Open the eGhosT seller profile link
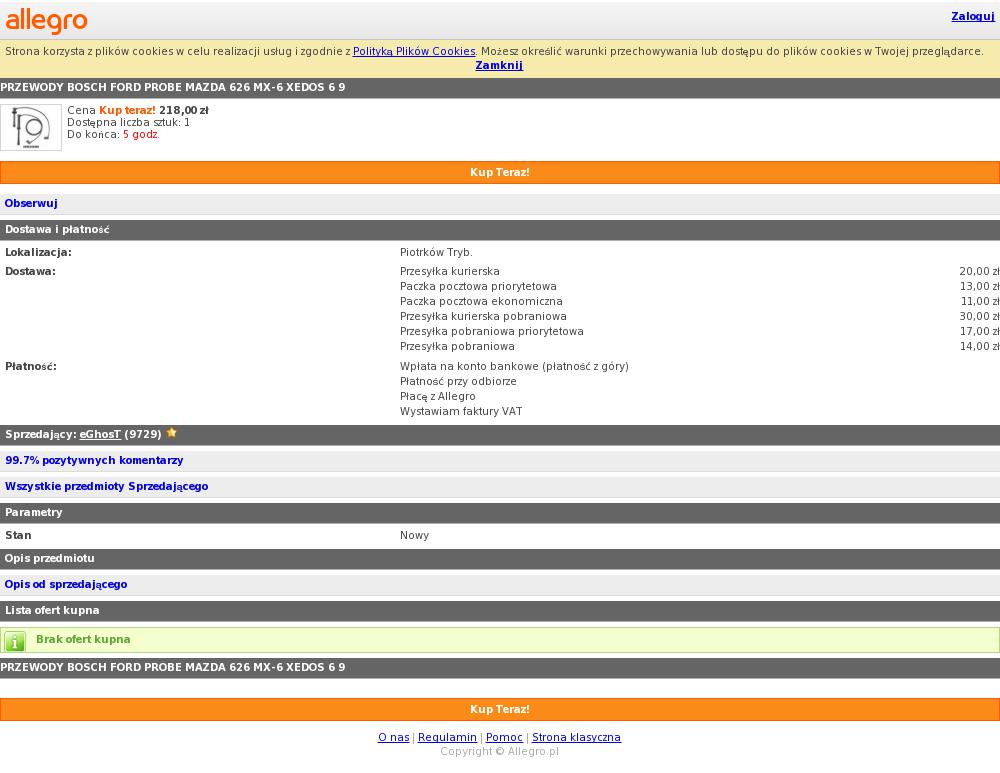 (100, 434)
